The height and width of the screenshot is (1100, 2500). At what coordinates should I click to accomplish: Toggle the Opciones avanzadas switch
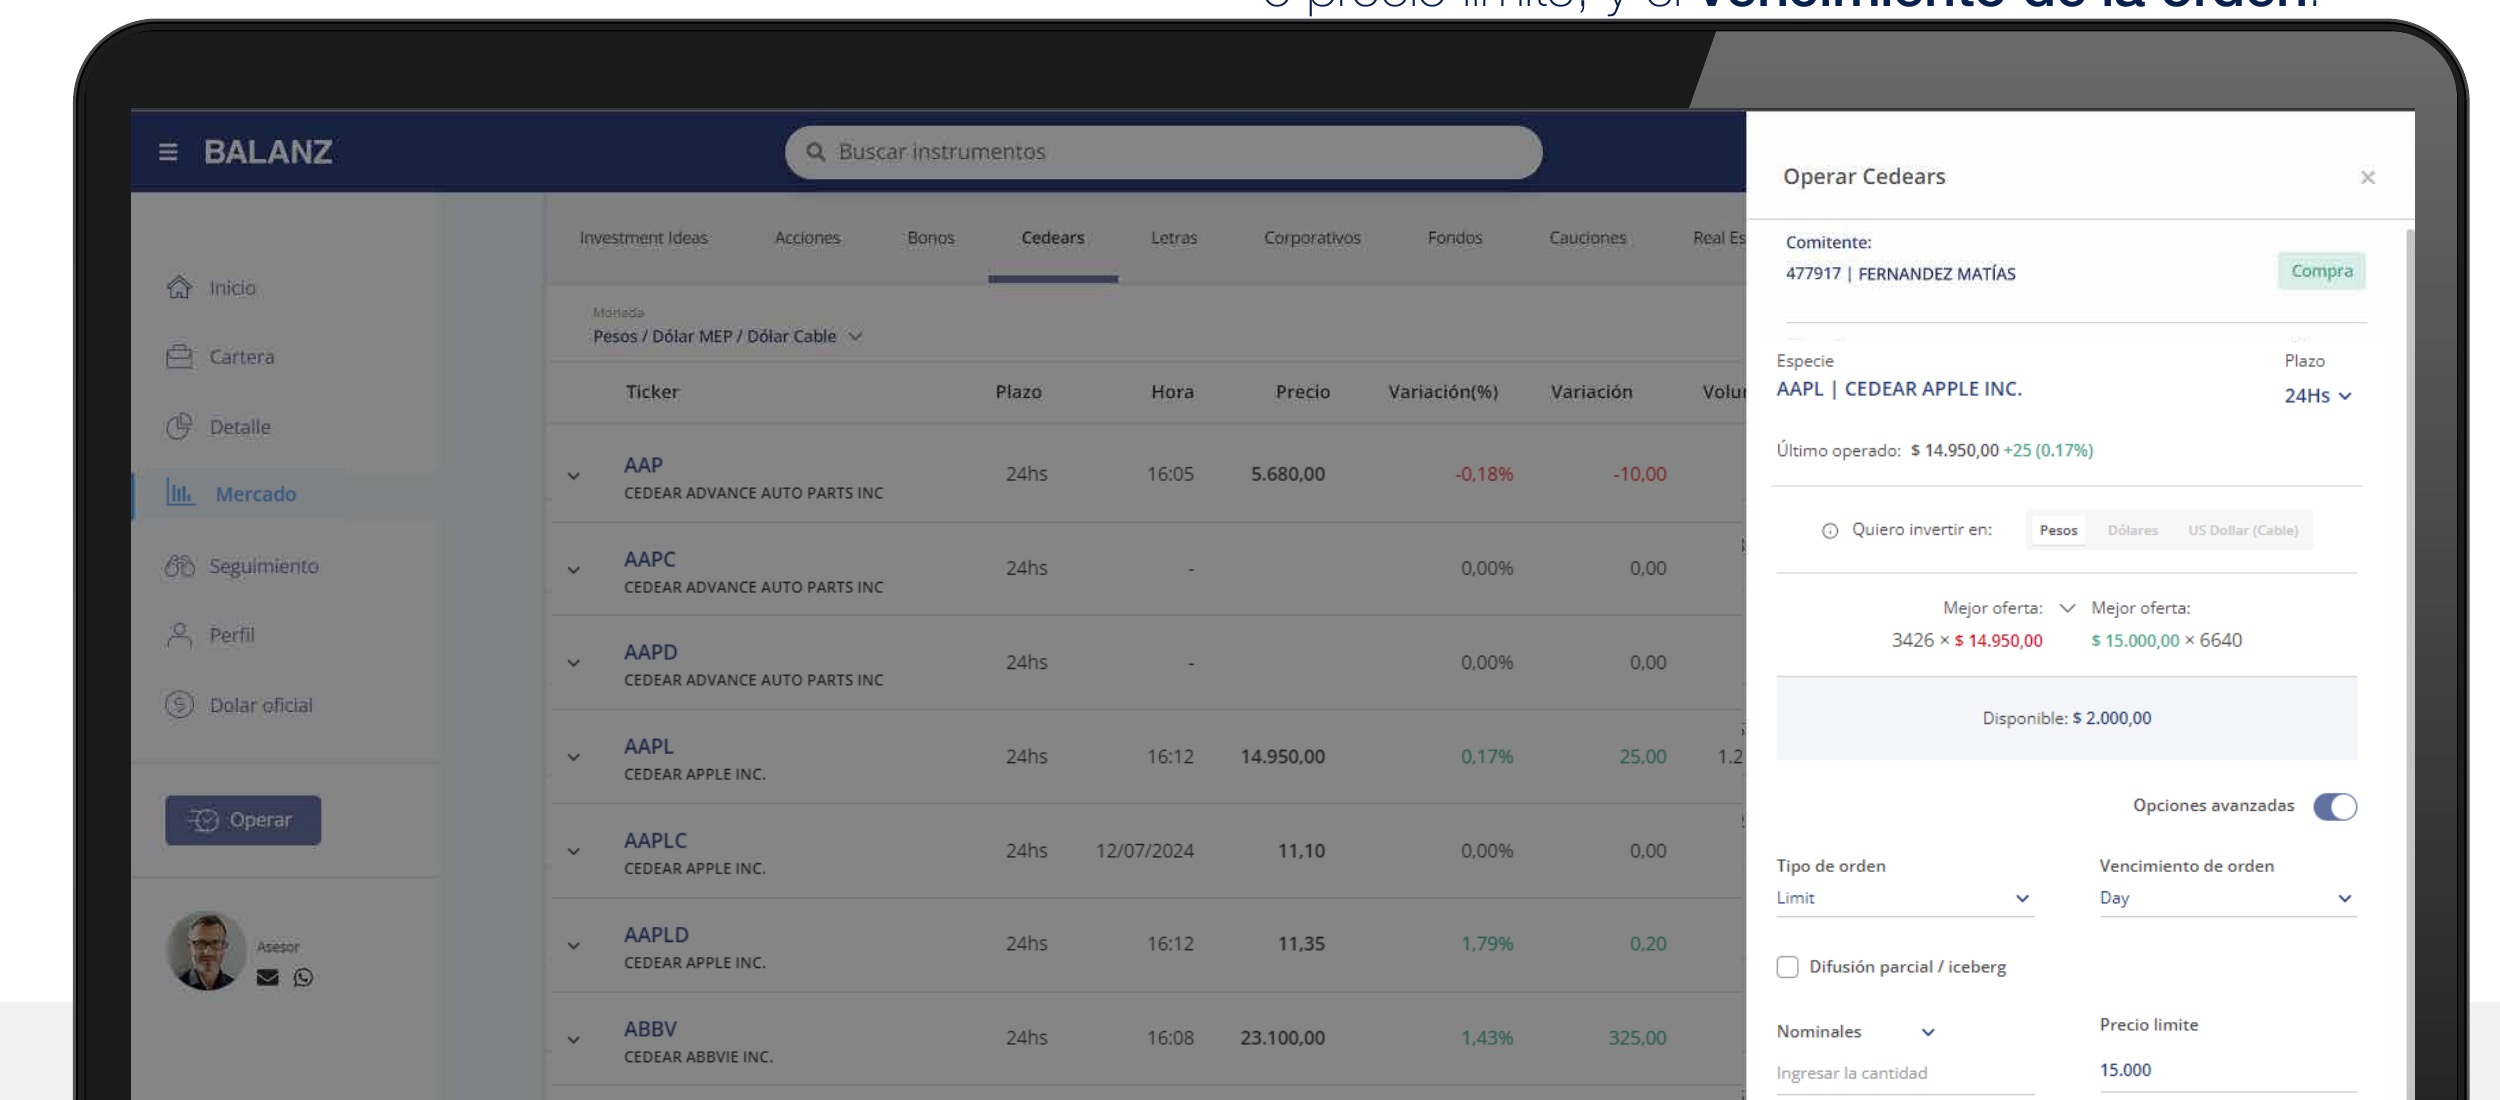pyautogui.click(x=2335, y=806)
